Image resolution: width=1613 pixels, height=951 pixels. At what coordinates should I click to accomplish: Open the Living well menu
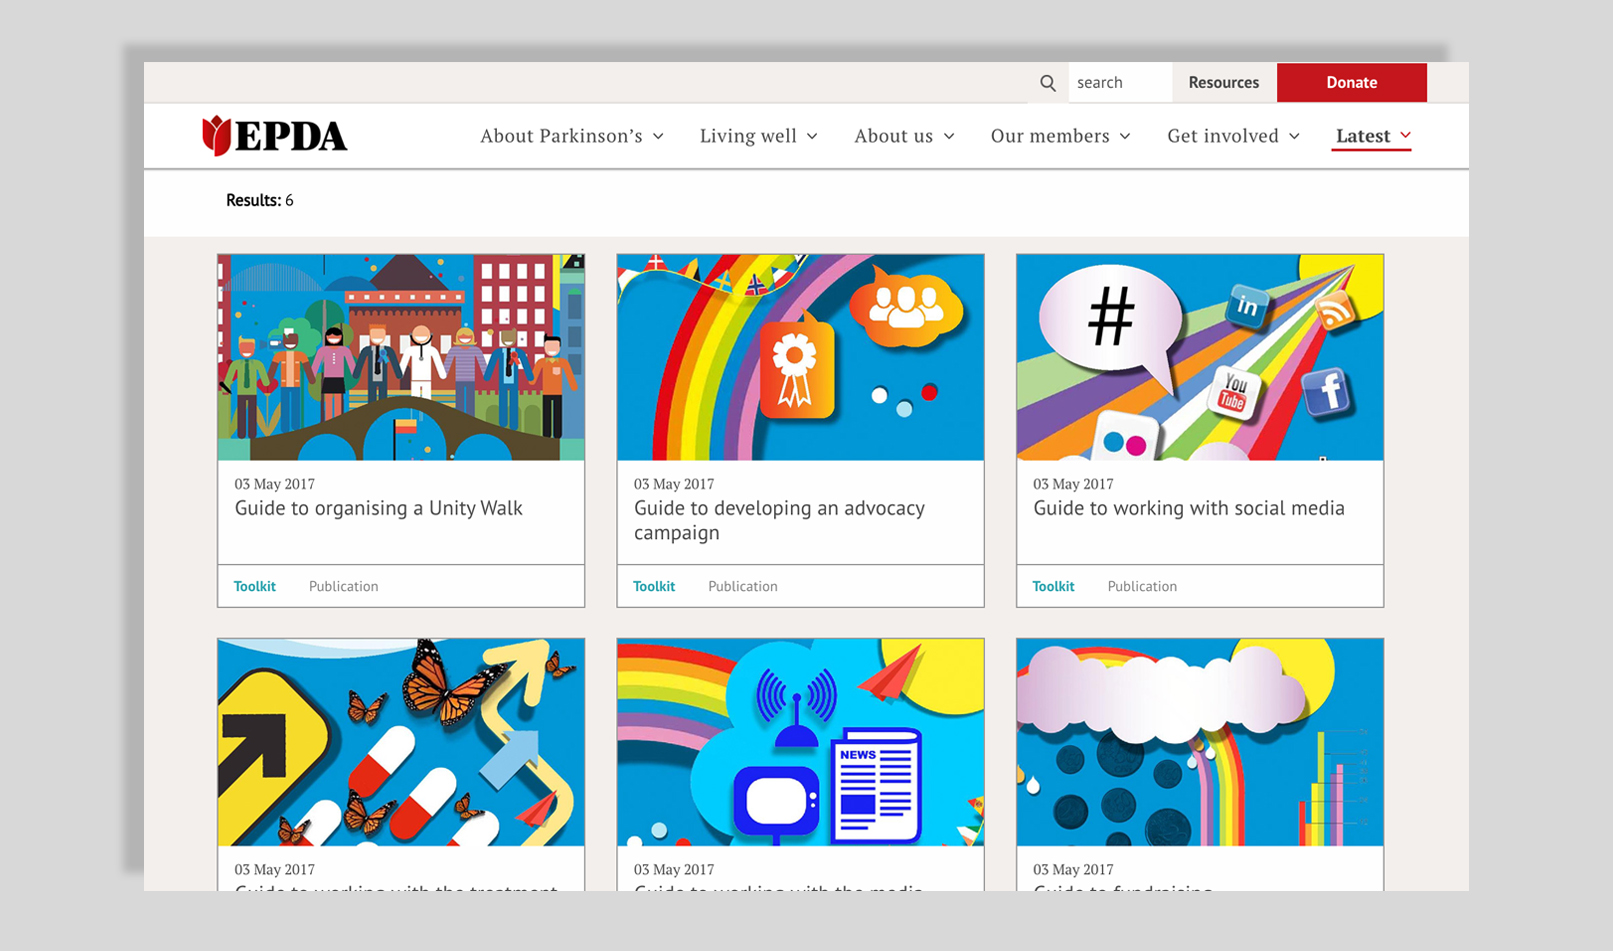(x=759, y=136)
